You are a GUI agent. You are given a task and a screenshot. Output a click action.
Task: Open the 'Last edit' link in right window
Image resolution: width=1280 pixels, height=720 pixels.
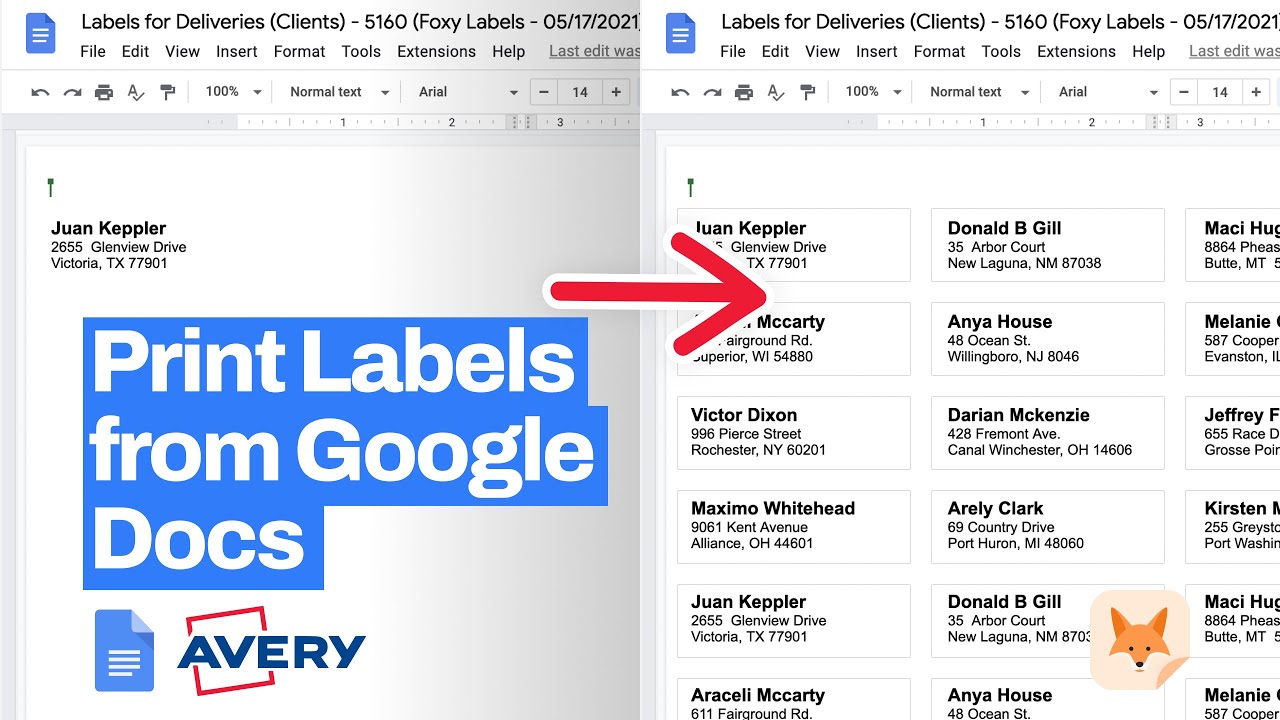pos(1234,51)
